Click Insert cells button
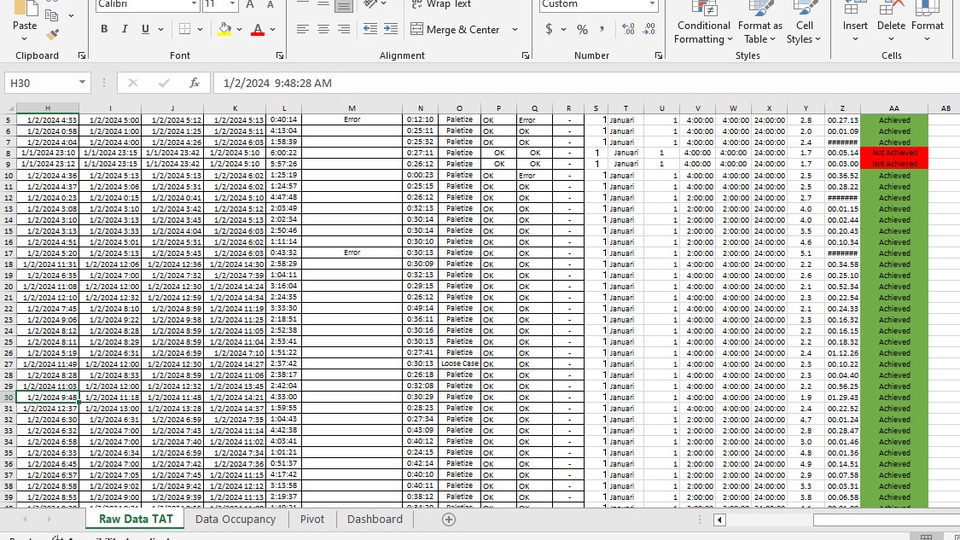Image resolution: width=960 pixels, height=540 pixels. coord(855,23)
